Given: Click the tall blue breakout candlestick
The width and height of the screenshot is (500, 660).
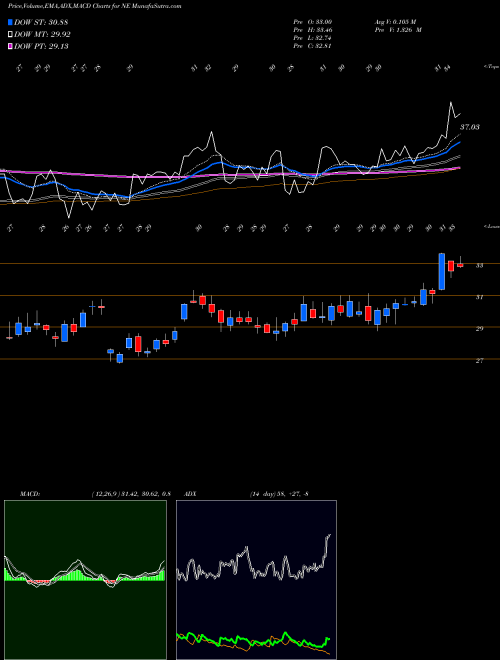Looking at the screenshot, I should pos(441,271).
